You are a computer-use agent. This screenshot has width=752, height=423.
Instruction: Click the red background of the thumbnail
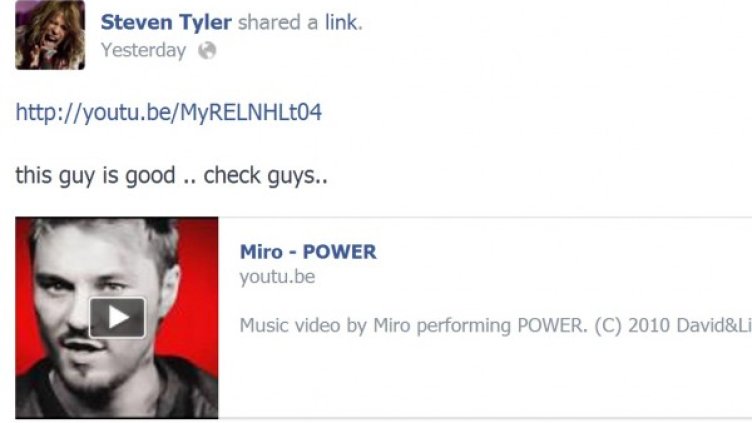tap(198, 288)
